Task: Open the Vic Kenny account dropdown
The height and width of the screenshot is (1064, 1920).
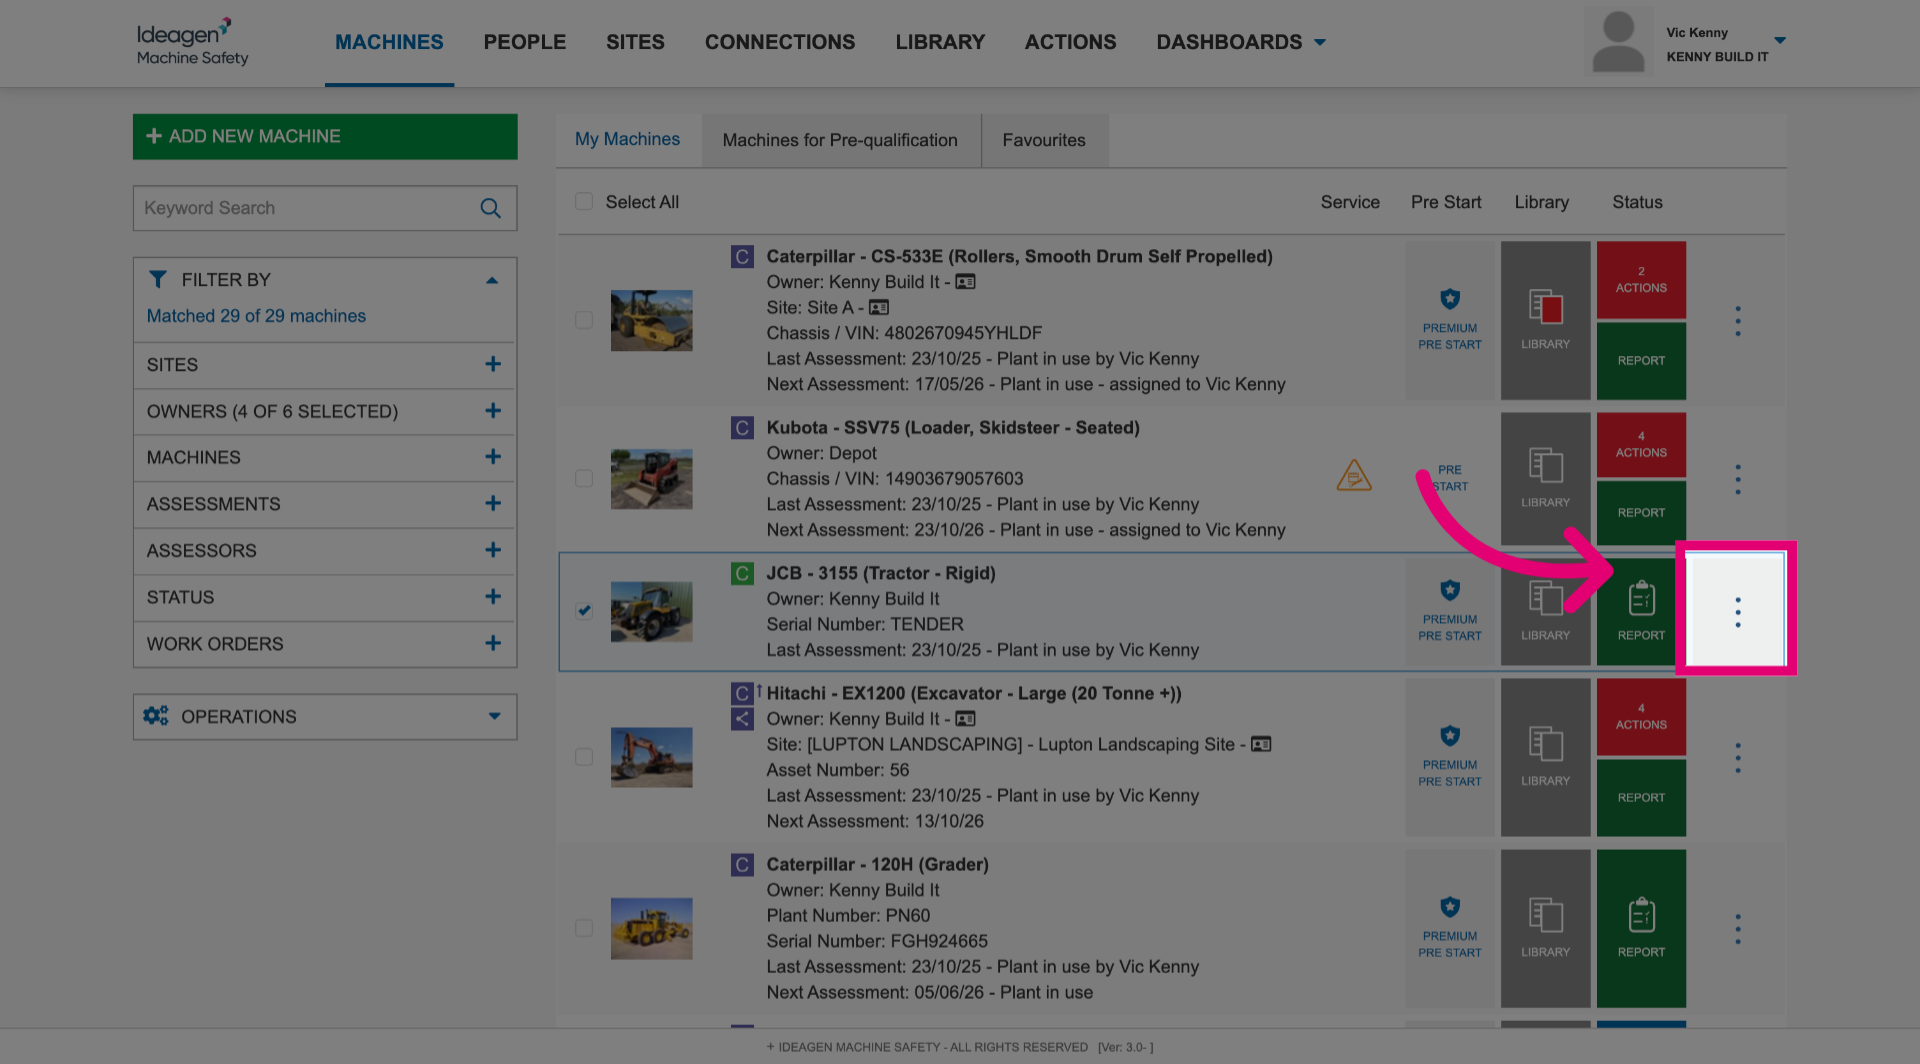Action: tap(1780, 41)
